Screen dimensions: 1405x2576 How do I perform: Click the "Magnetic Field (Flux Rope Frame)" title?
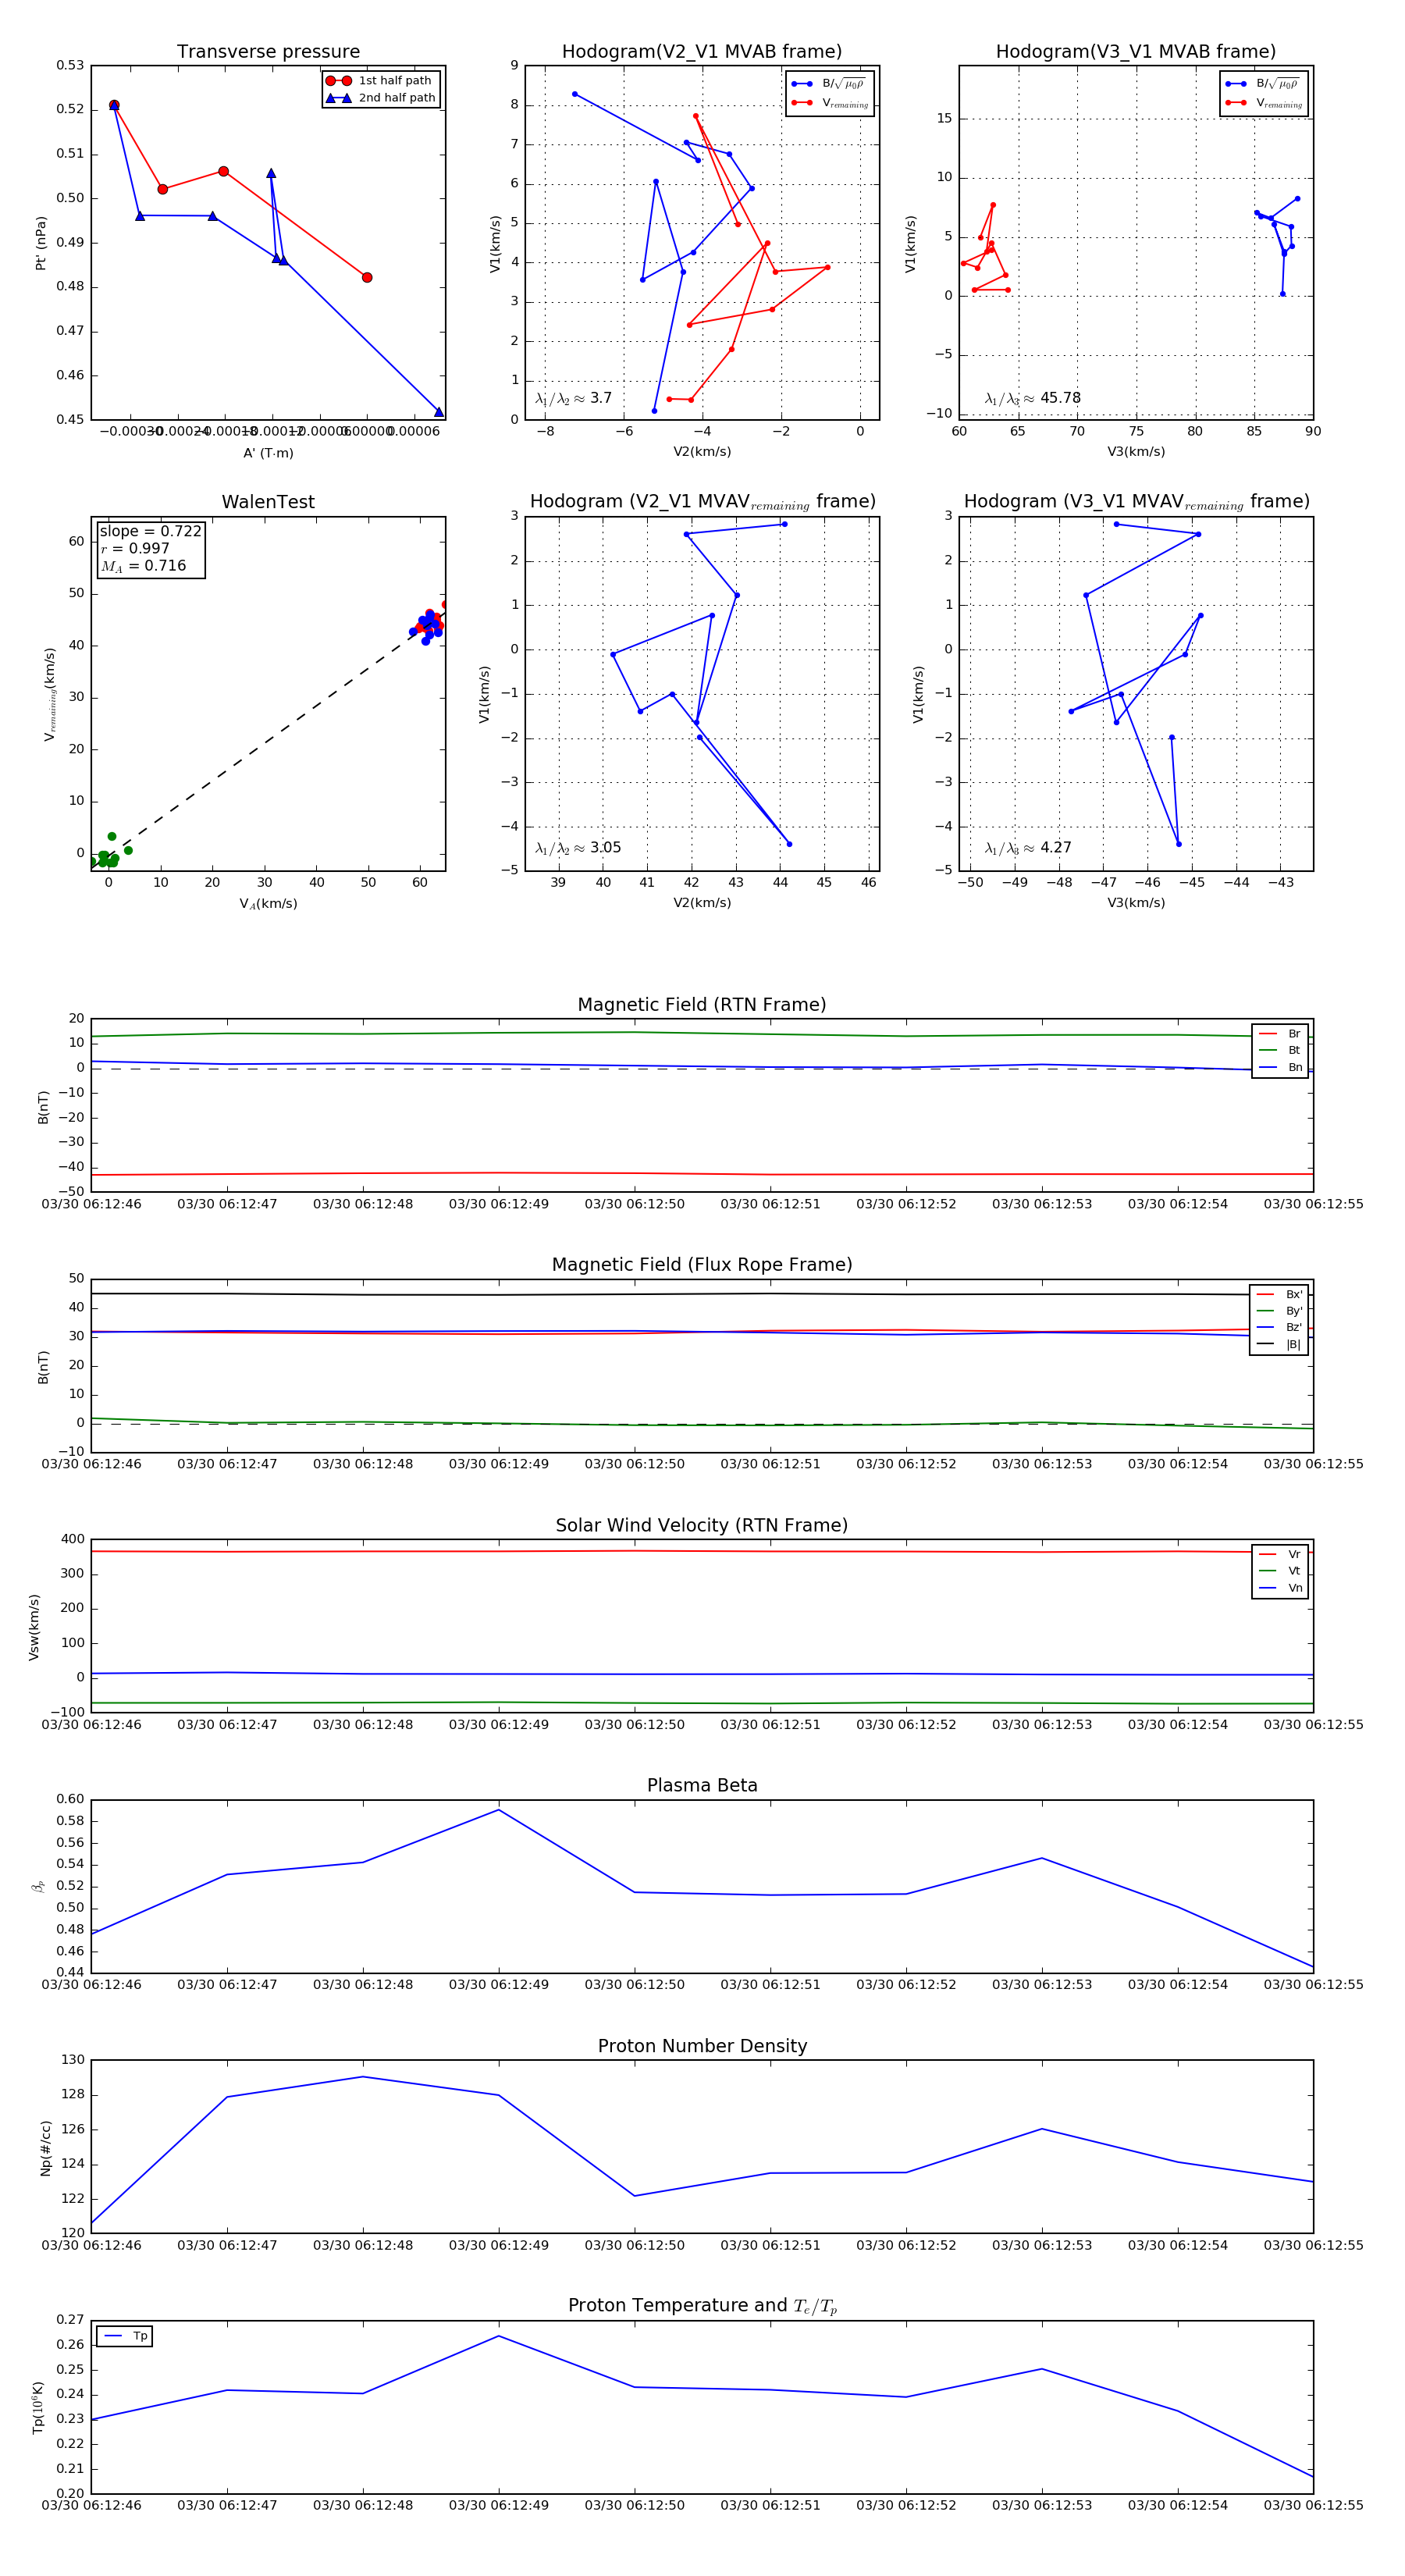point(701,1265)
